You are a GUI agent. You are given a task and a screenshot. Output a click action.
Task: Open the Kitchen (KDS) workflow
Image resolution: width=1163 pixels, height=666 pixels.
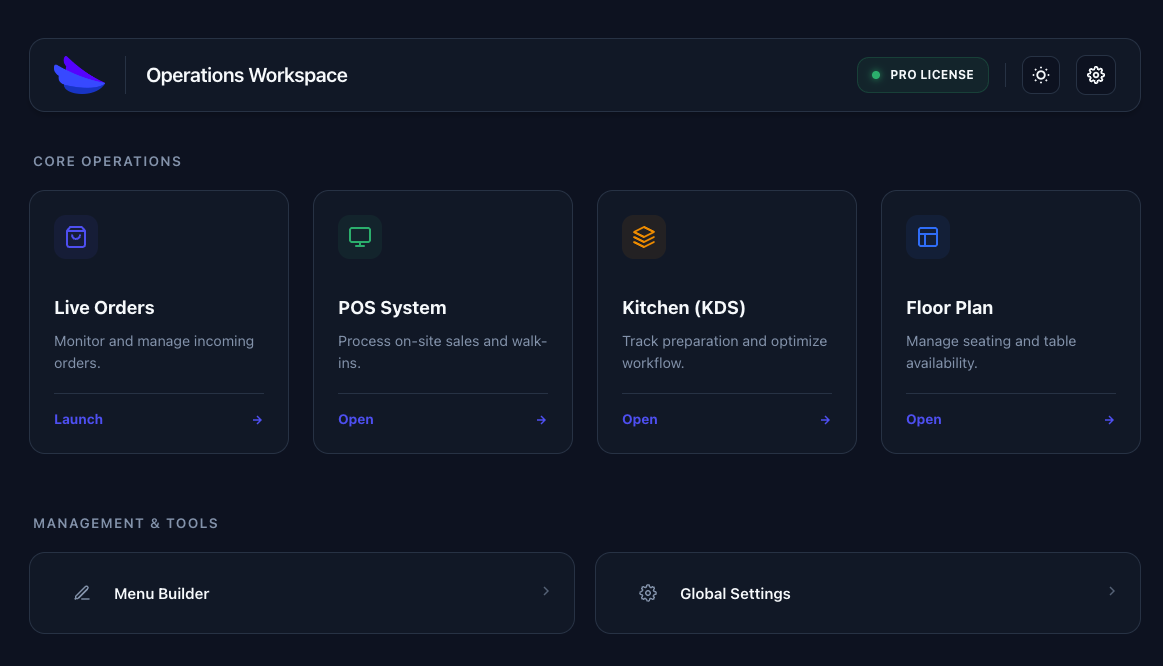[639, 419]
